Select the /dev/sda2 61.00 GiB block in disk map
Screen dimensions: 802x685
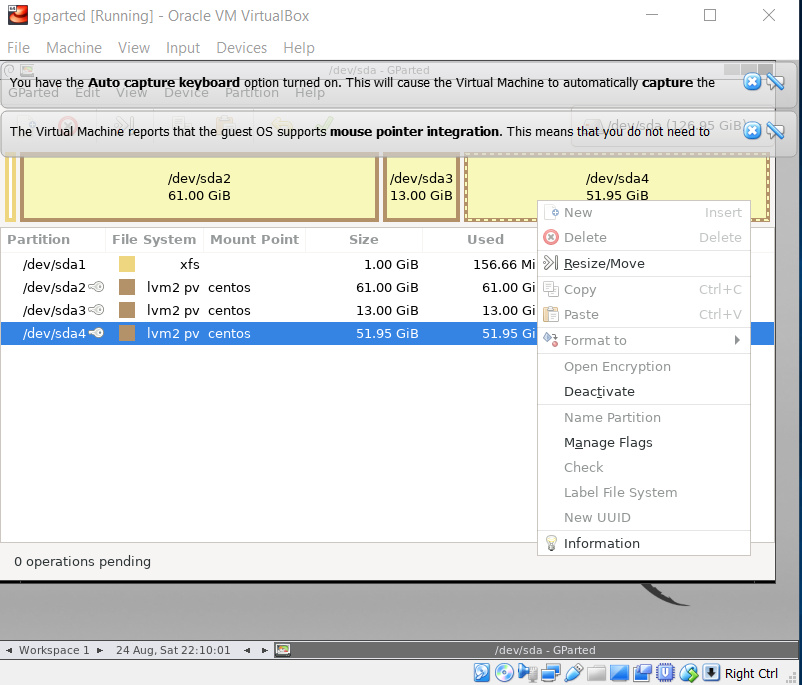tap(199, 187)
